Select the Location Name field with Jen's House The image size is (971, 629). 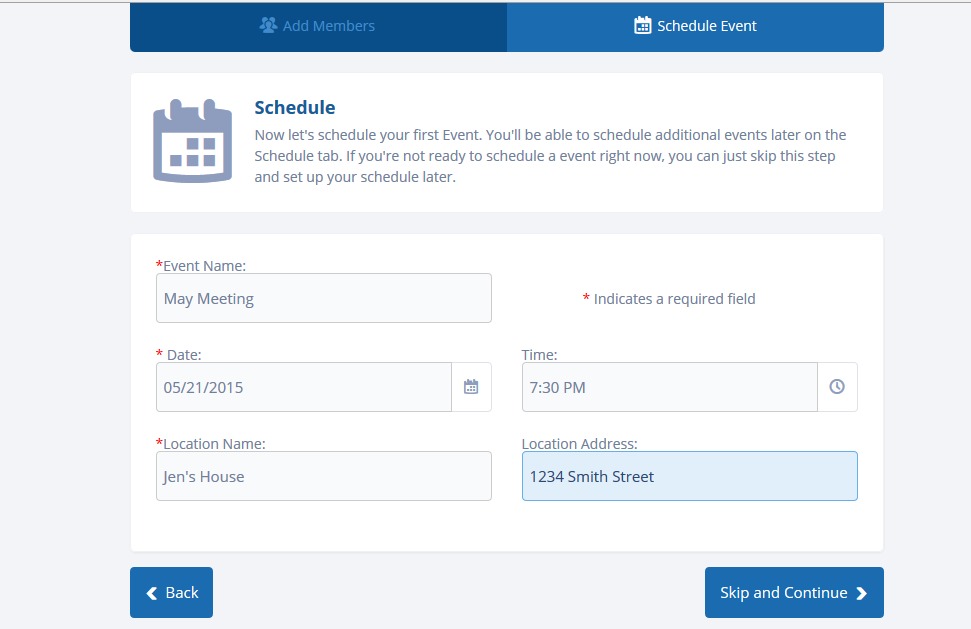click(x=323, y=476)
